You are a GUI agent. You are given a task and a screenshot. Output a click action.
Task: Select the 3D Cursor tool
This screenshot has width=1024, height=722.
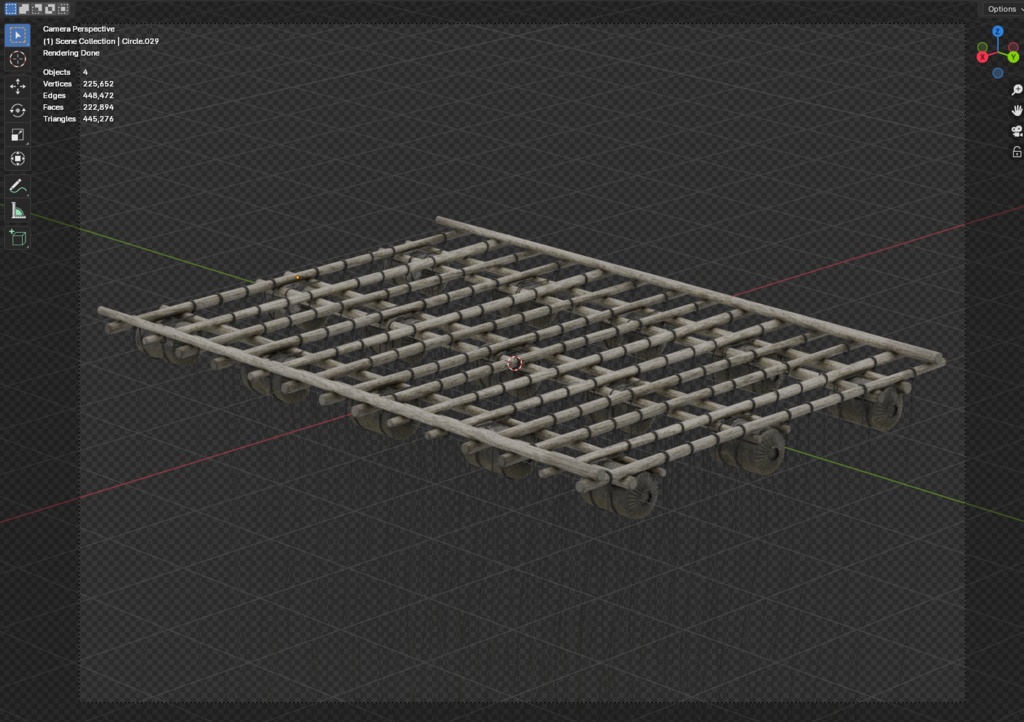[x=18, y=59]
